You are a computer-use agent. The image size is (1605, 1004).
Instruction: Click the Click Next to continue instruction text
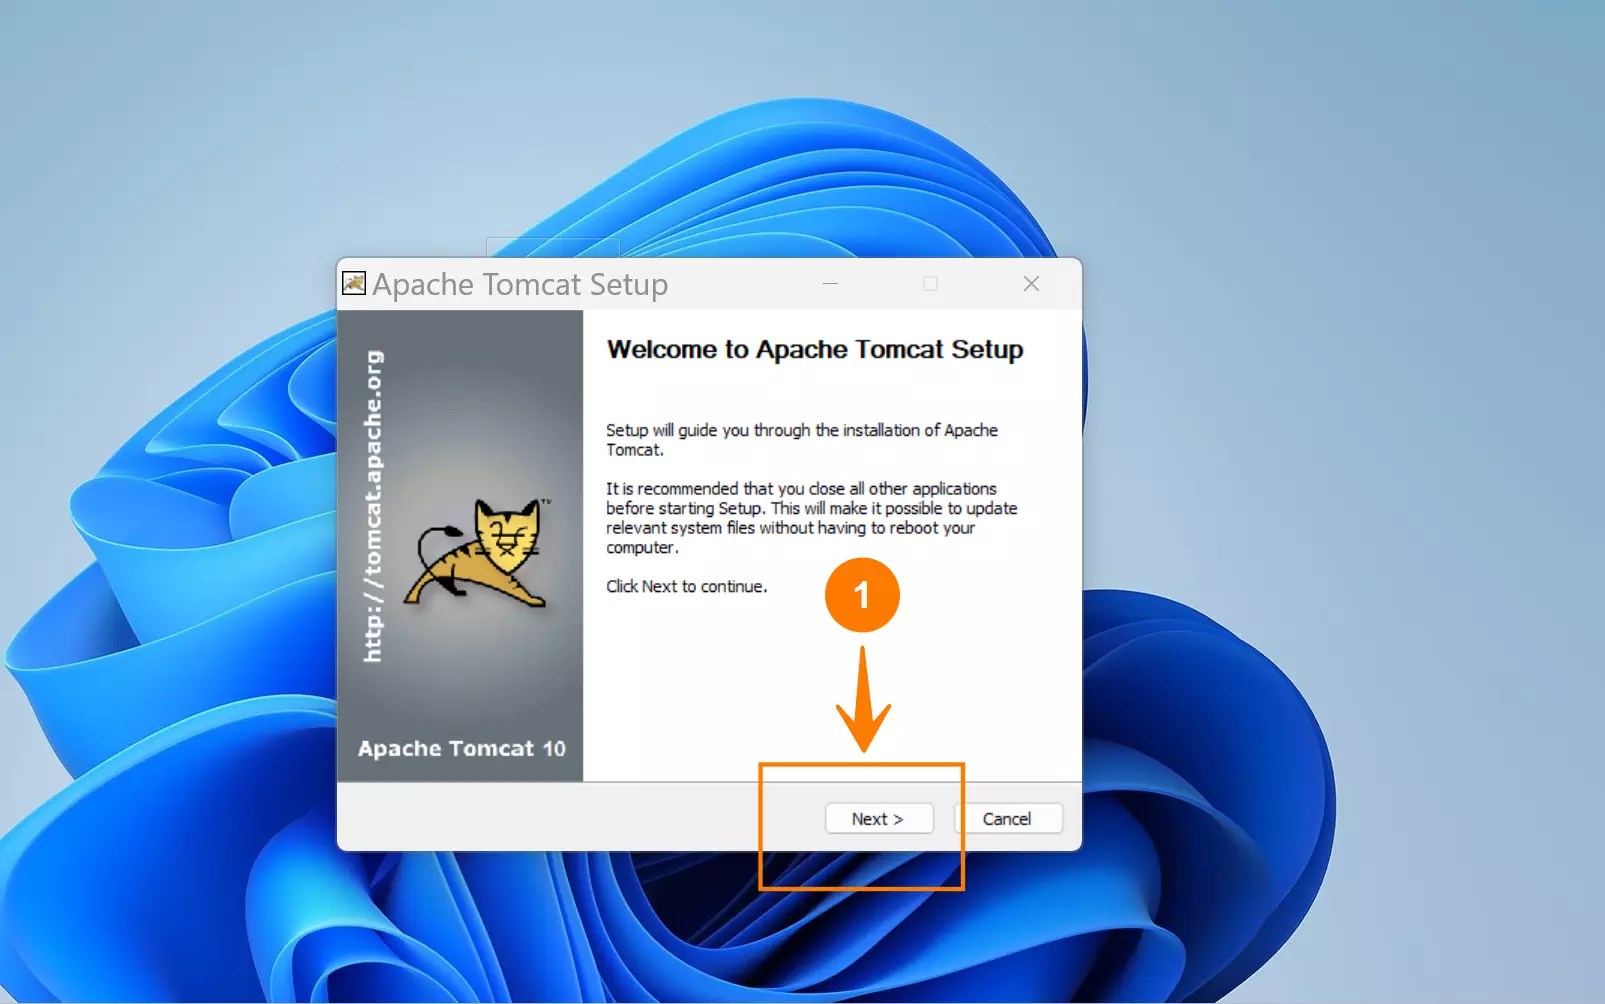tap(685, 586)
